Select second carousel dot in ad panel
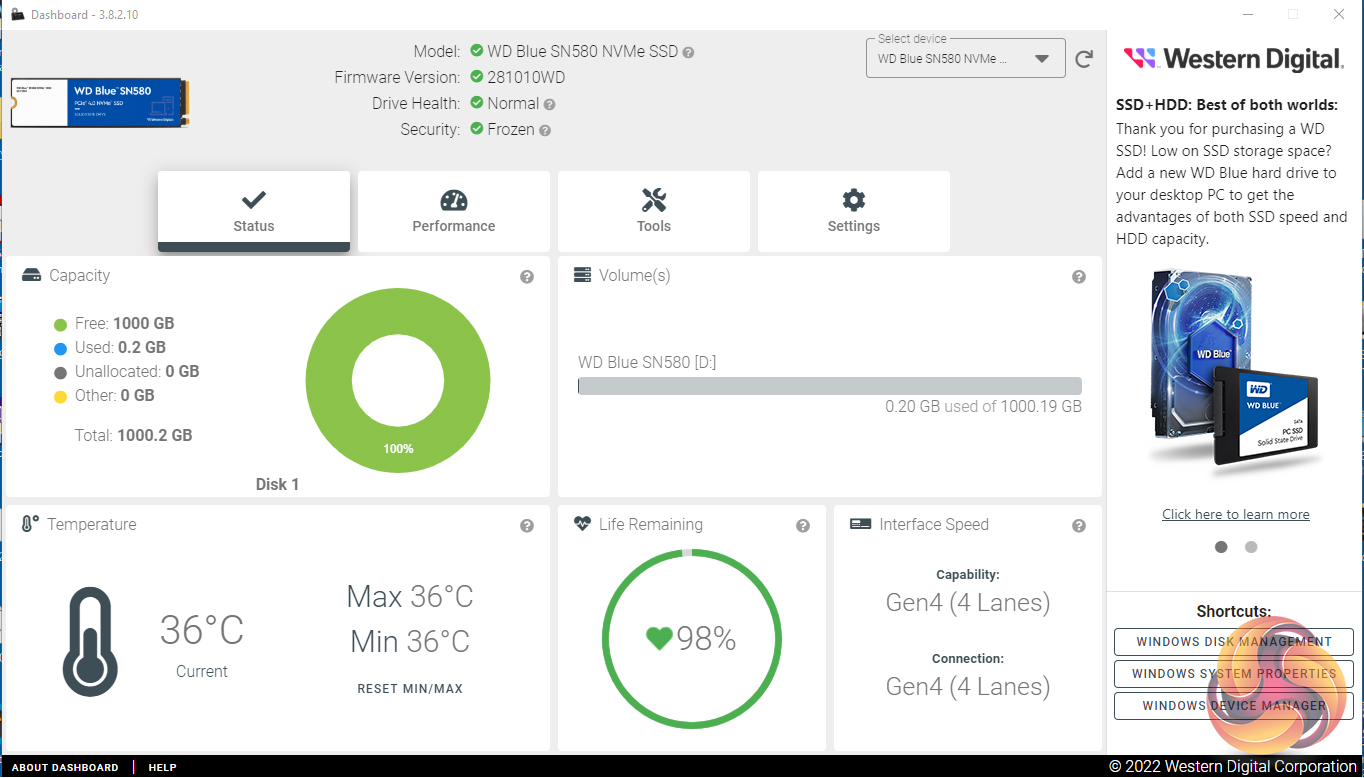The width and height of the screenshot is (1364, 778). click(x=1251, y=547)
